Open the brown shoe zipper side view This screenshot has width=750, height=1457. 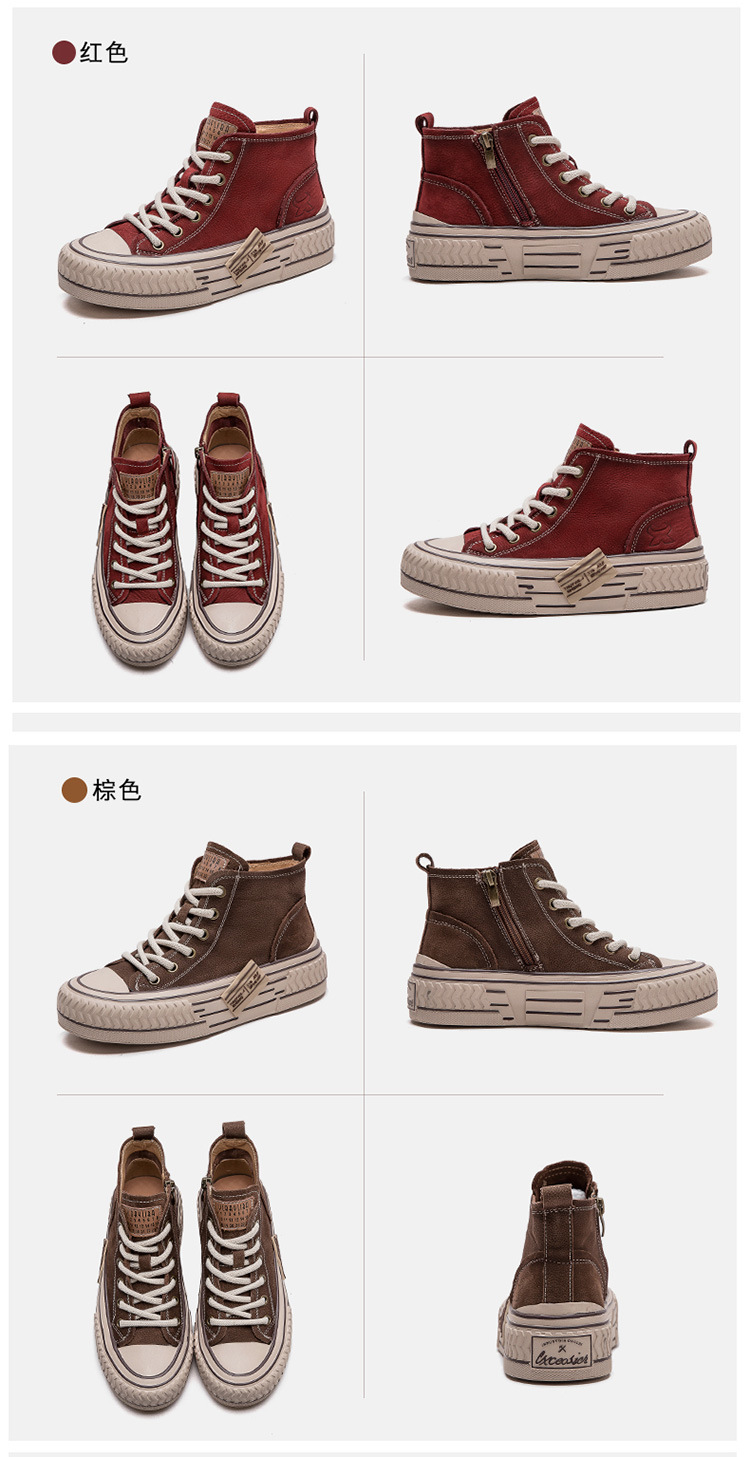[563, 932]
